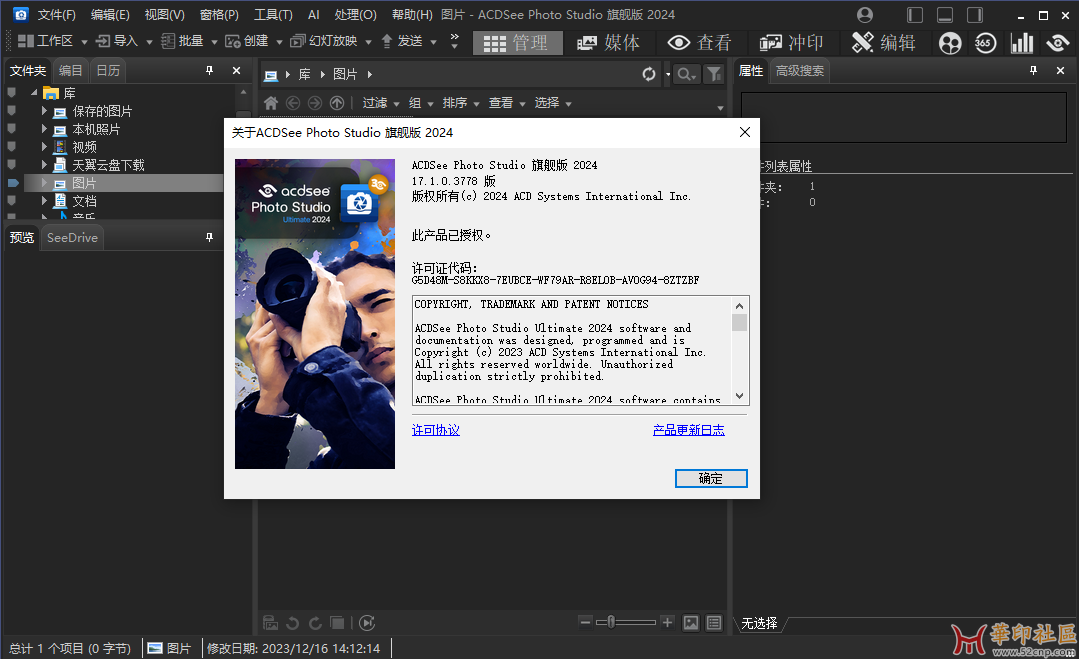
Task: Adjust the thumbnail size slider
Action: 611,623
